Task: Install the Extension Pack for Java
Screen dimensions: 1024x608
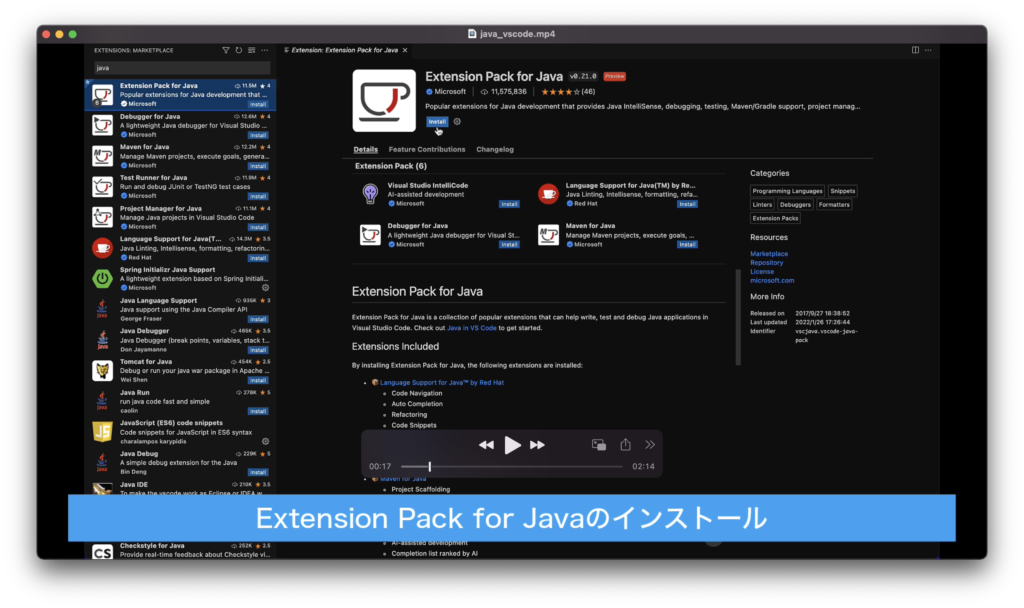Action: tap(437, 121)
